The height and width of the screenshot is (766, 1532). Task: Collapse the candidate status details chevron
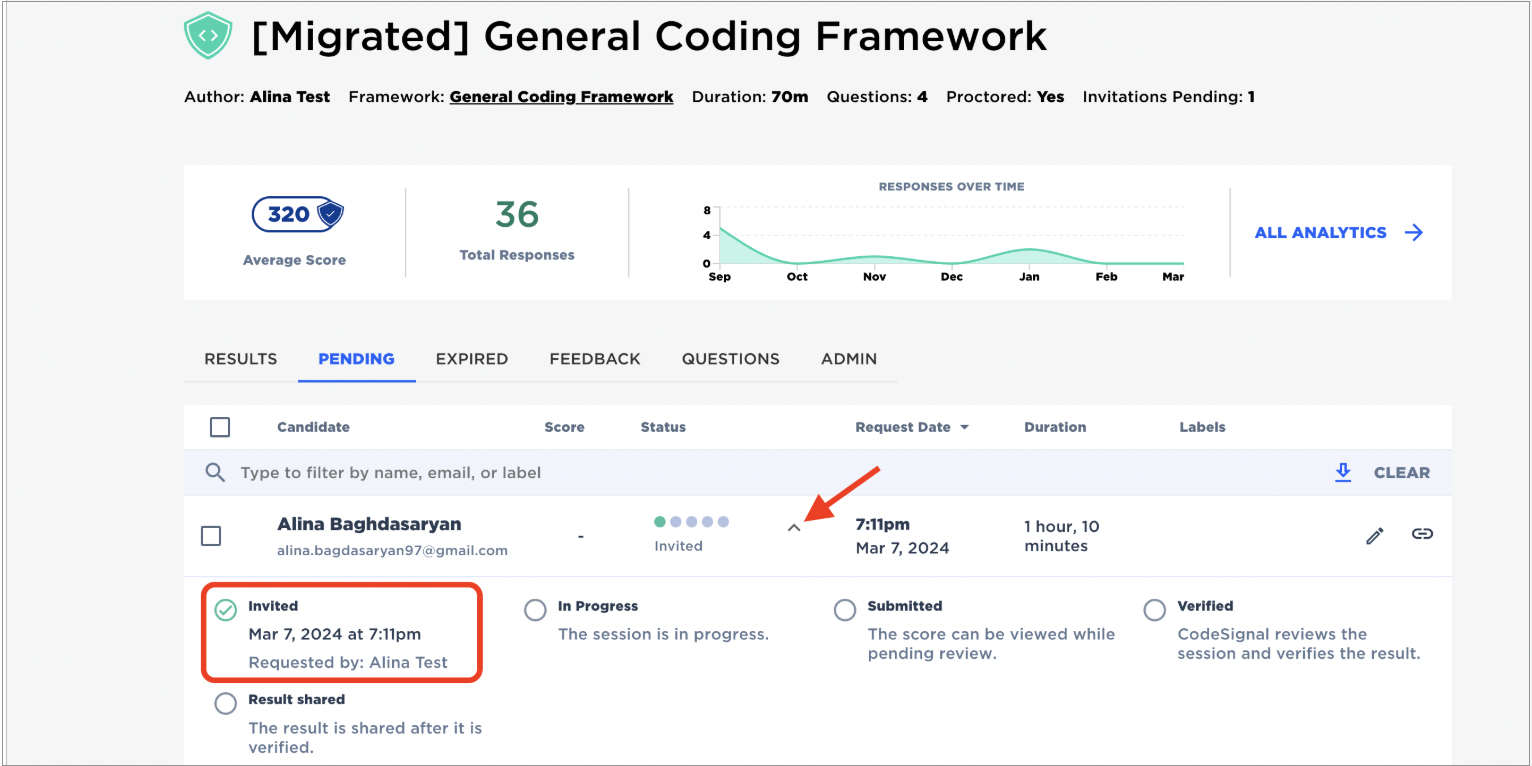point(794,528)
